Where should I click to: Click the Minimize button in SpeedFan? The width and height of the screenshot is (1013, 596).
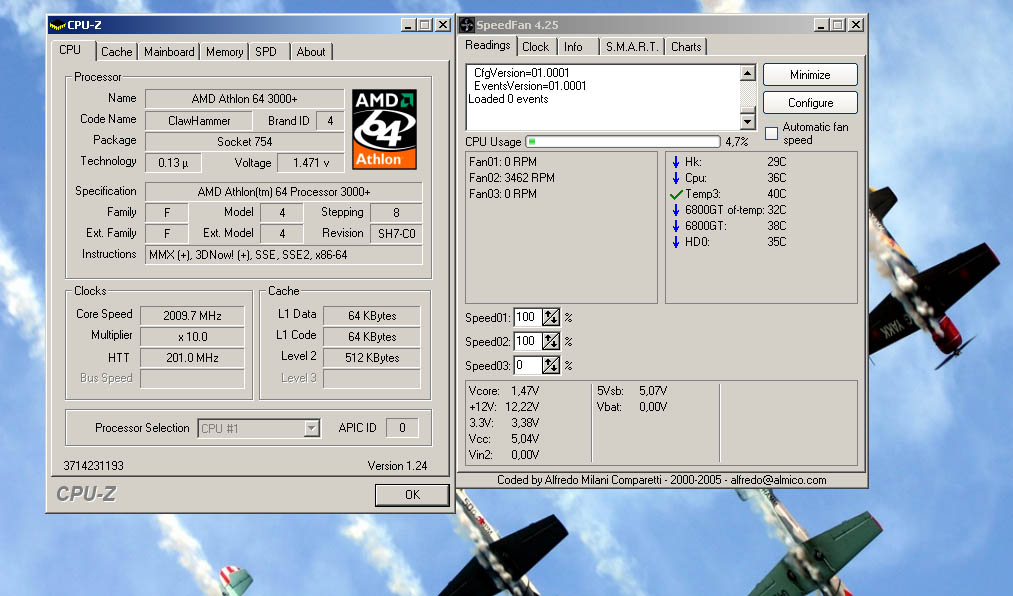pyautogui.click(x=810, y=75)
